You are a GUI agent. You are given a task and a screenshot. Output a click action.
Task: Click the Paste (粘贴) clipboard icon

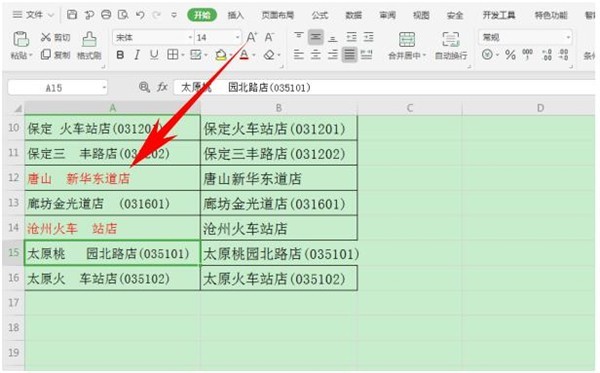point(21,39)
